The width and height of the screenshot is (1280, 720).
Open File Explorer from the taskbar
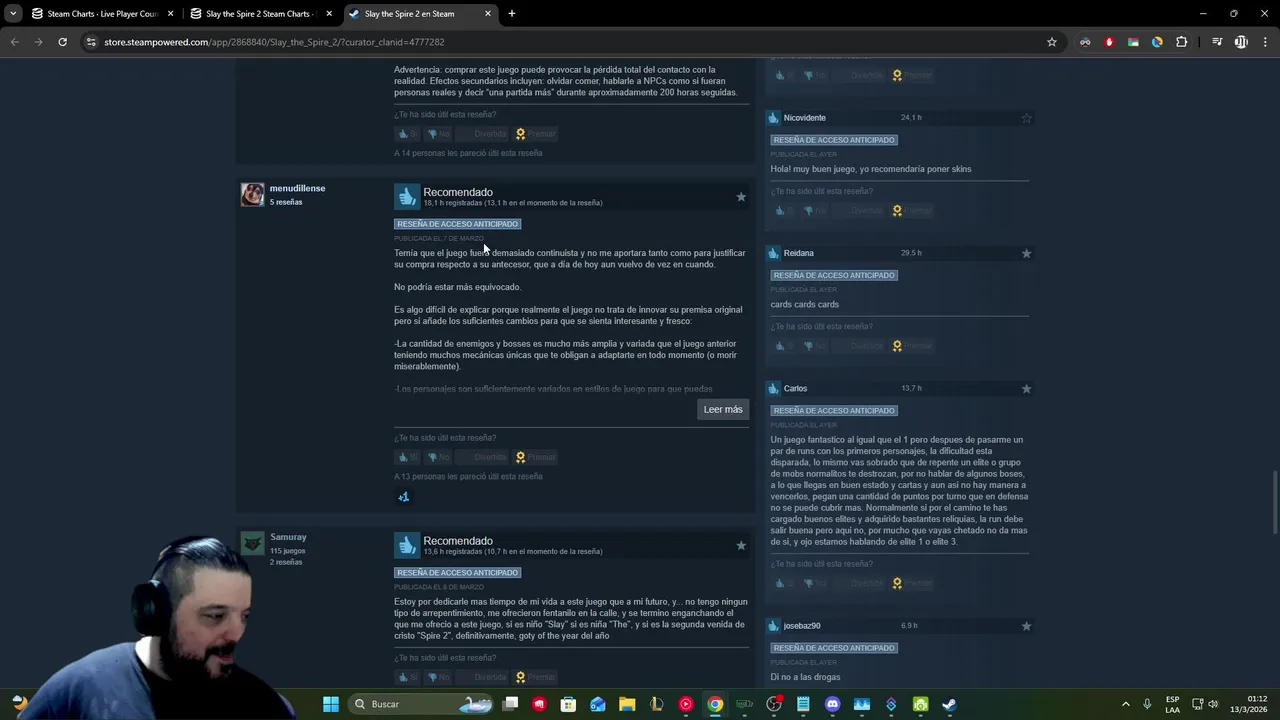point(627,704)
